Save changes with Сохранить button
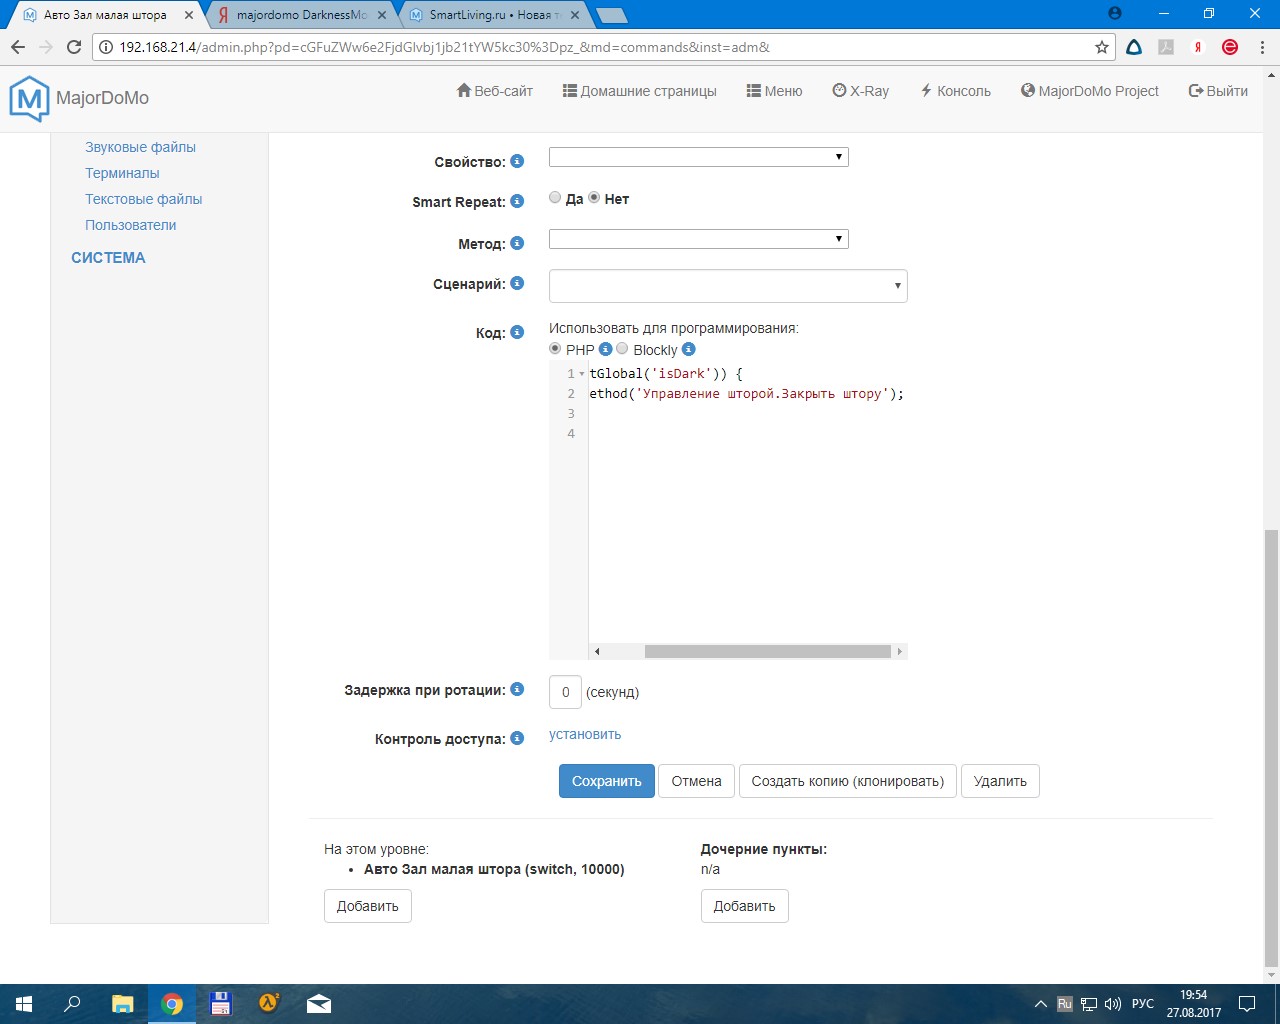The height and width of the screenshot is (1024, 1280). tap(607, 781)
